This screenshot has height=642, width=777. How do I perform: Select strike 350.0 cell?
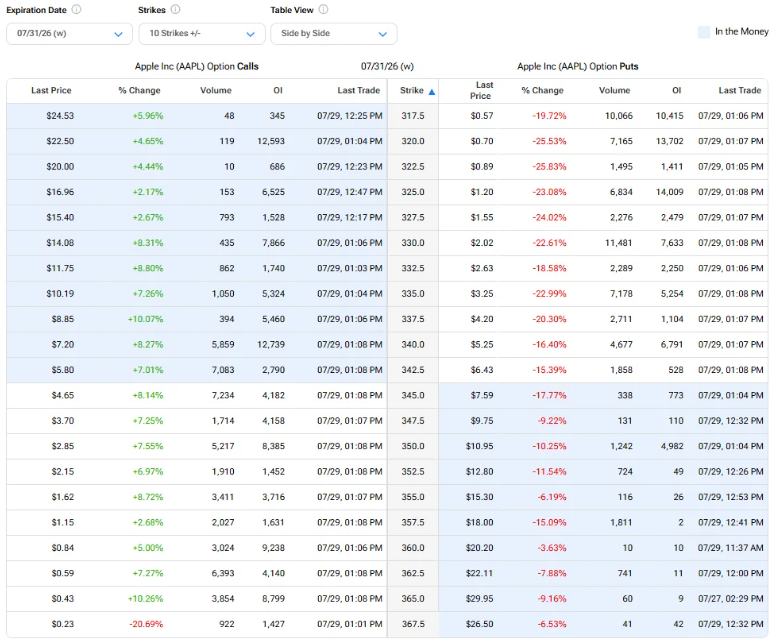[413, 446]
